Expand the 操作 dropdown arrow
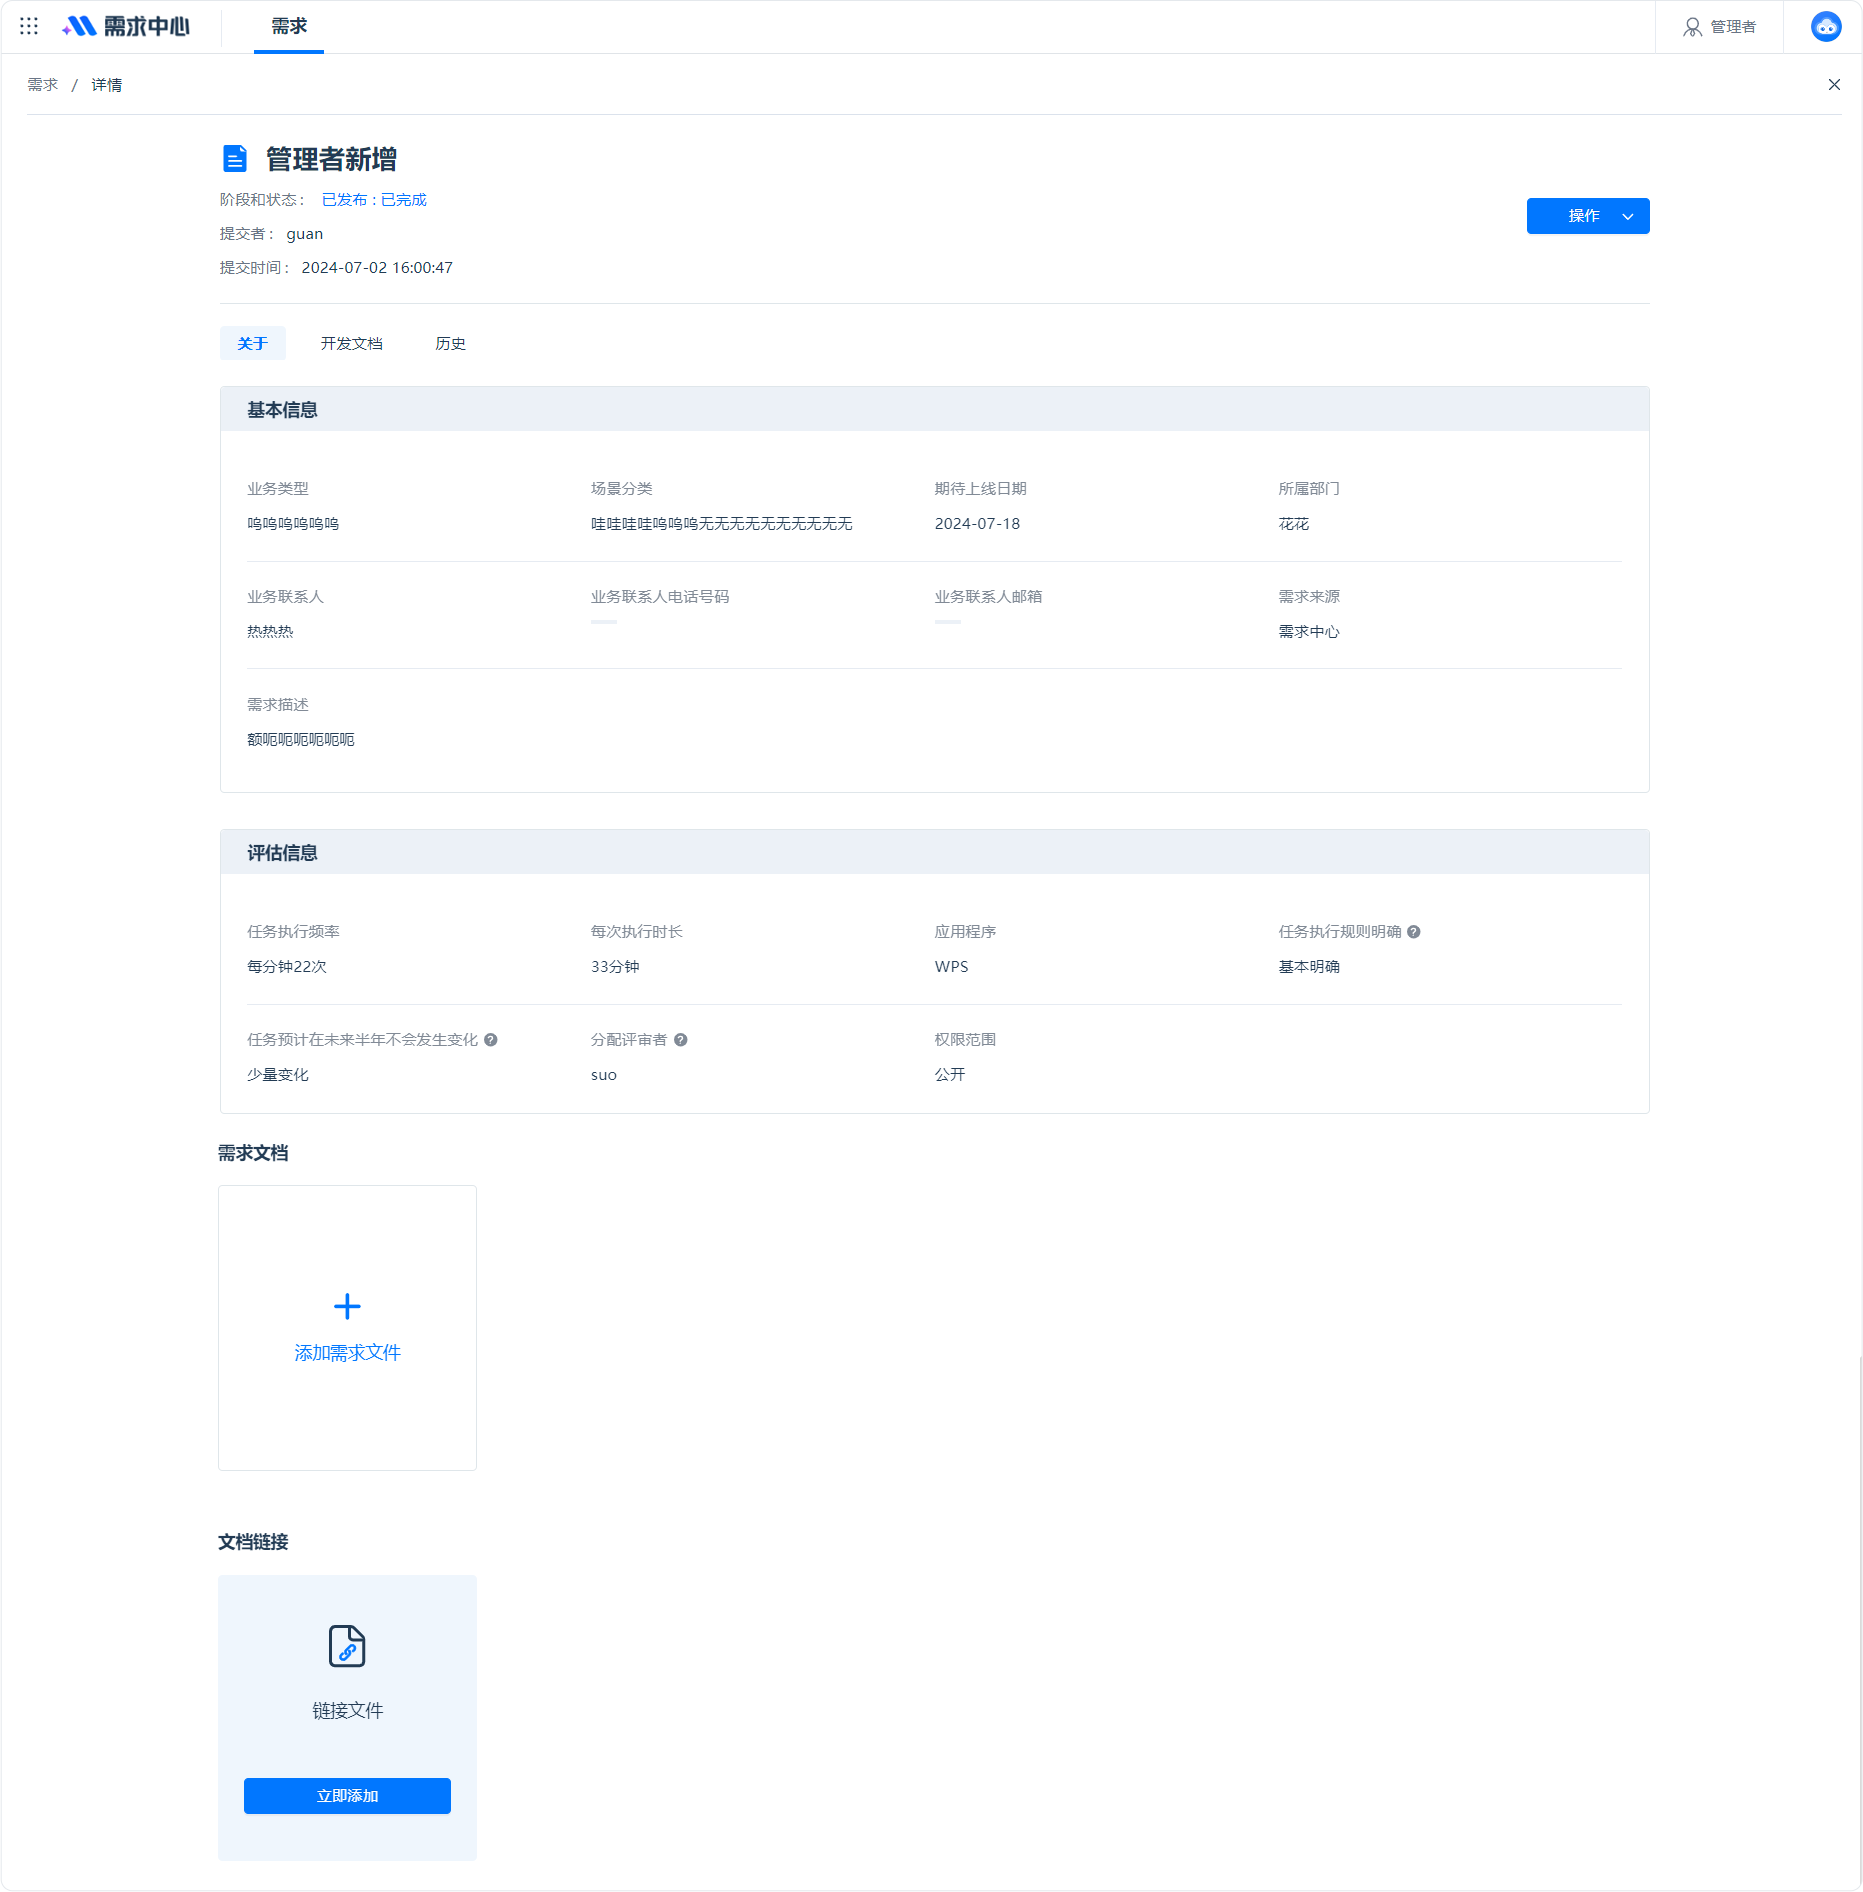The height and width of the screenshot is (1892, 1863). [1628, 216]
